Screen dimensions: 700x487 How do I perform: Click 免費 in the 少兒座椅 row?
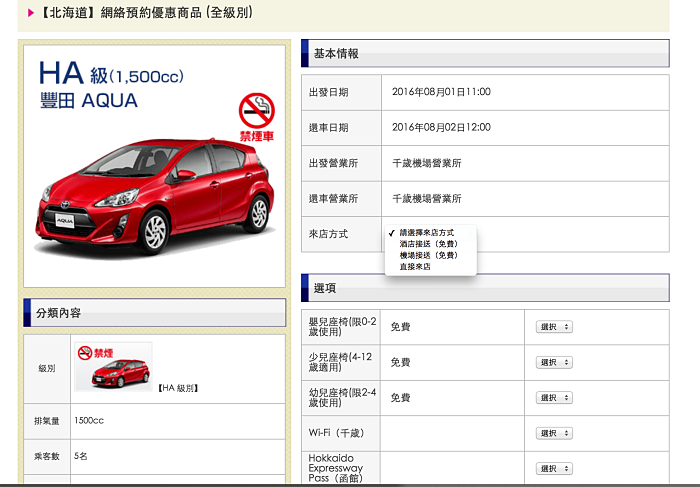pyautogui.click(x=400, y=362)
